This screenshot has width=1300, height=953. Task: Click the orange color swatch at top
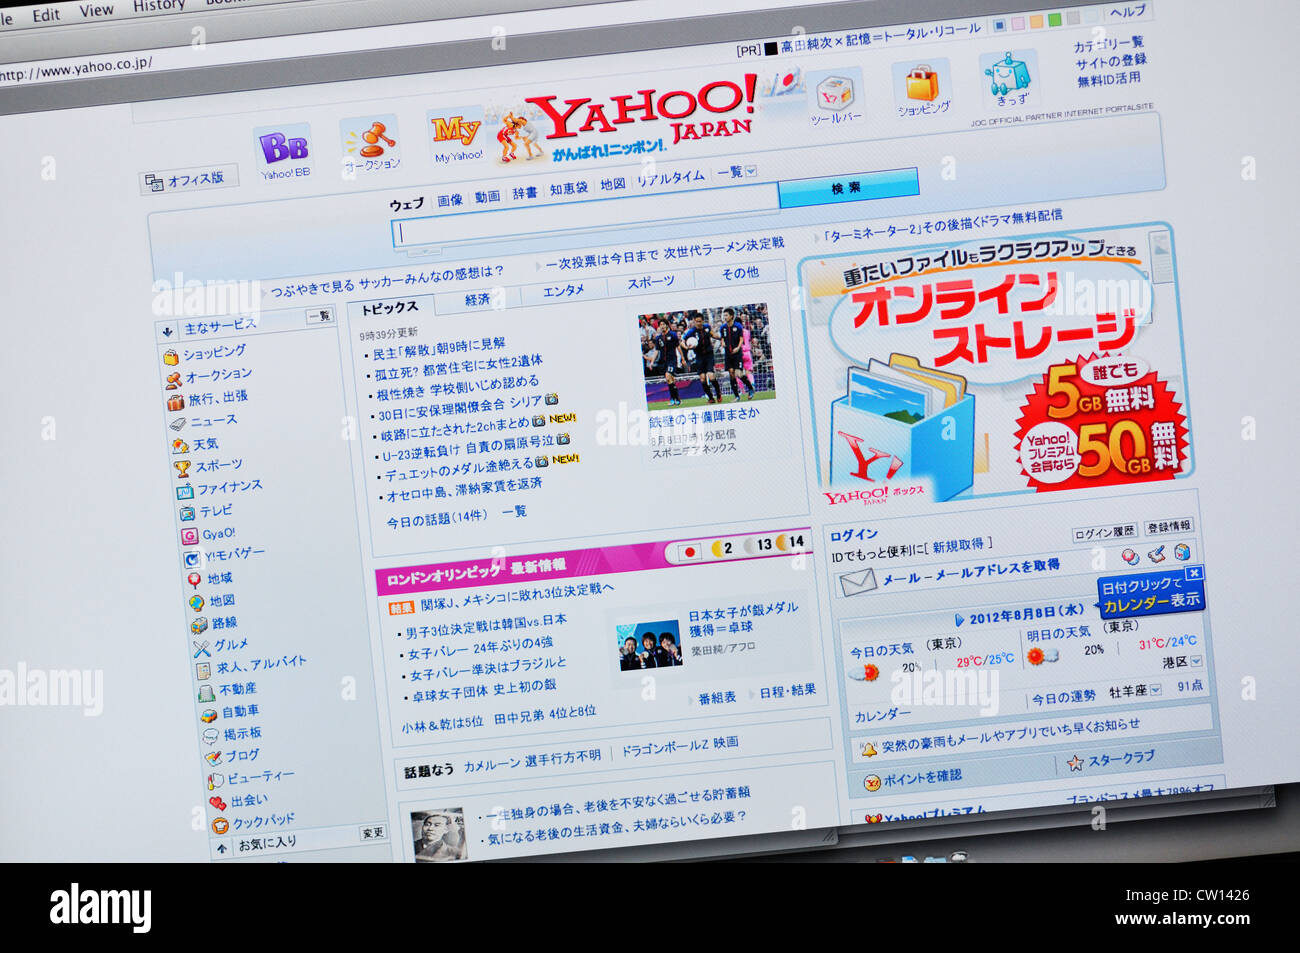point(1038,20)
